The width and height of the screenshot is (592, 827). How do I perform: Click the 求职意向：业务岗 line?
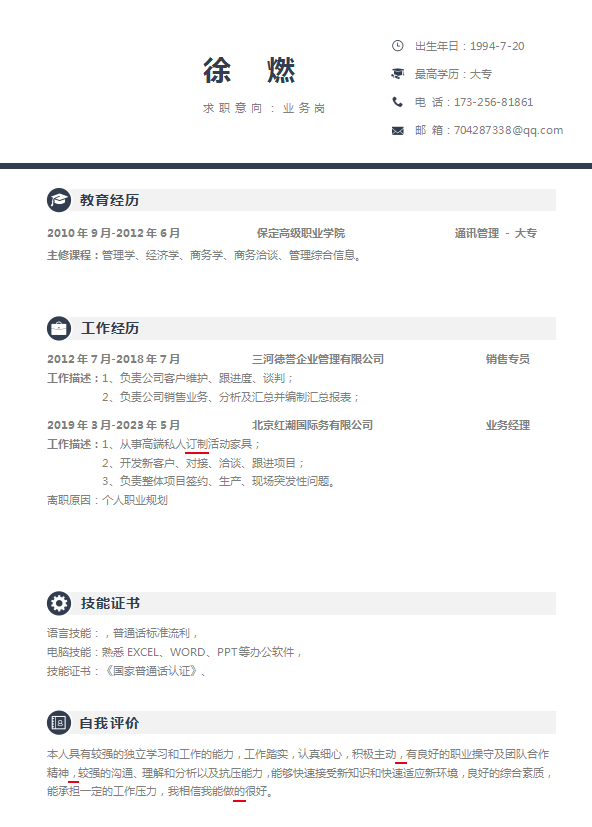pyautogui.click(x=264, y=108)
